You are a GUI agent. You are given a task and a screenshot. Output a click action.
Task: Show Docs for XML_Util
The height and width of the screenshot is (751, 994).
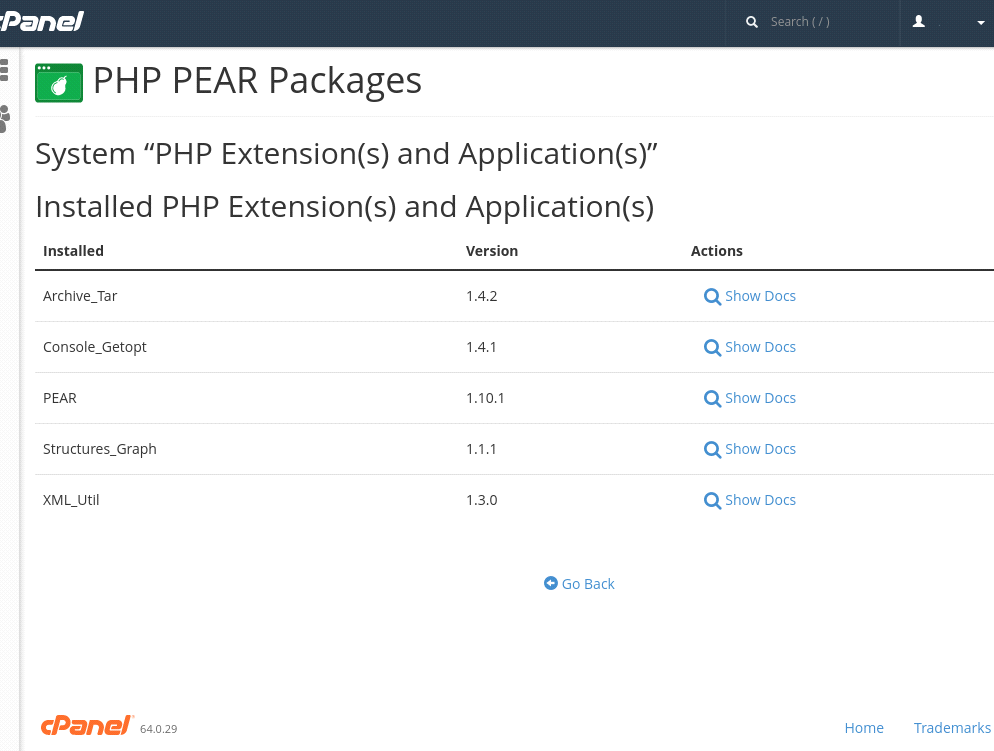(x=760, y=500)
